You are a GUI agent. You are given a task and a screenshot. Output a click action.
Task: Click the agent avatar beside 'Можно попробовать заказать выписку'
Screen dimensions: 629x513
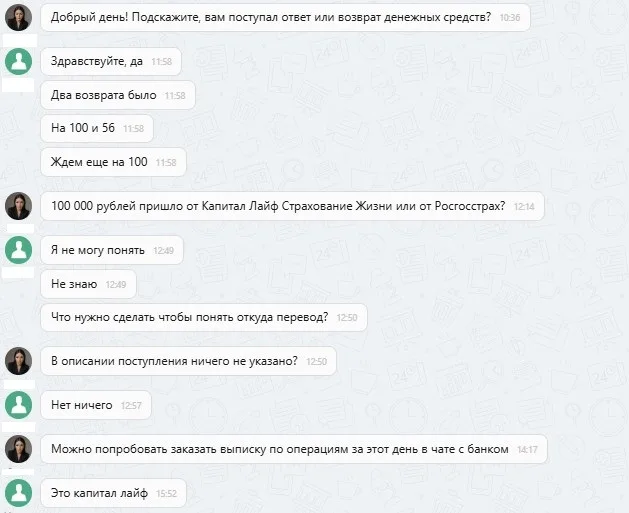(18, 449)
